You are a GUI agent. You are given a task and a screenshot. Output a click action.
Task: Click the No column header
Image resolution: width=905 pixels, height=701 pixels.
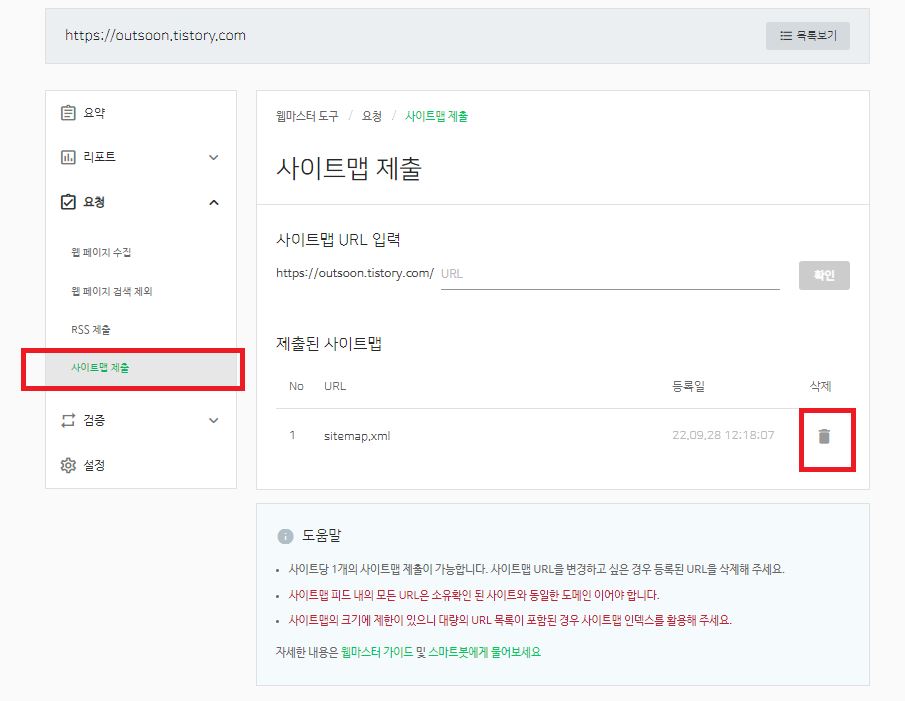click(x=296, y=386)
